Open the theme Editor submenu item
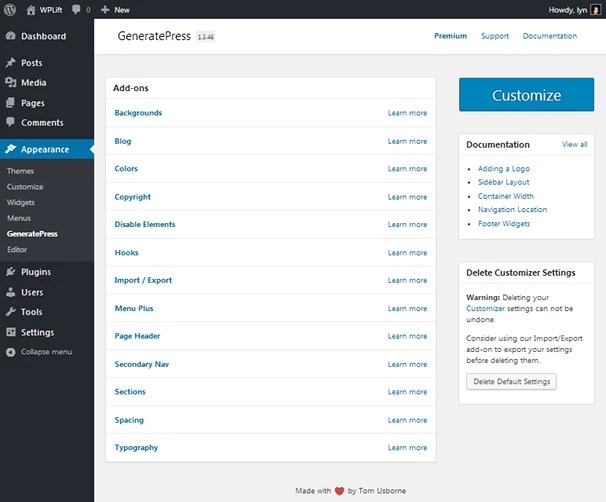The image size is (606, 502). tap(17, 249)
